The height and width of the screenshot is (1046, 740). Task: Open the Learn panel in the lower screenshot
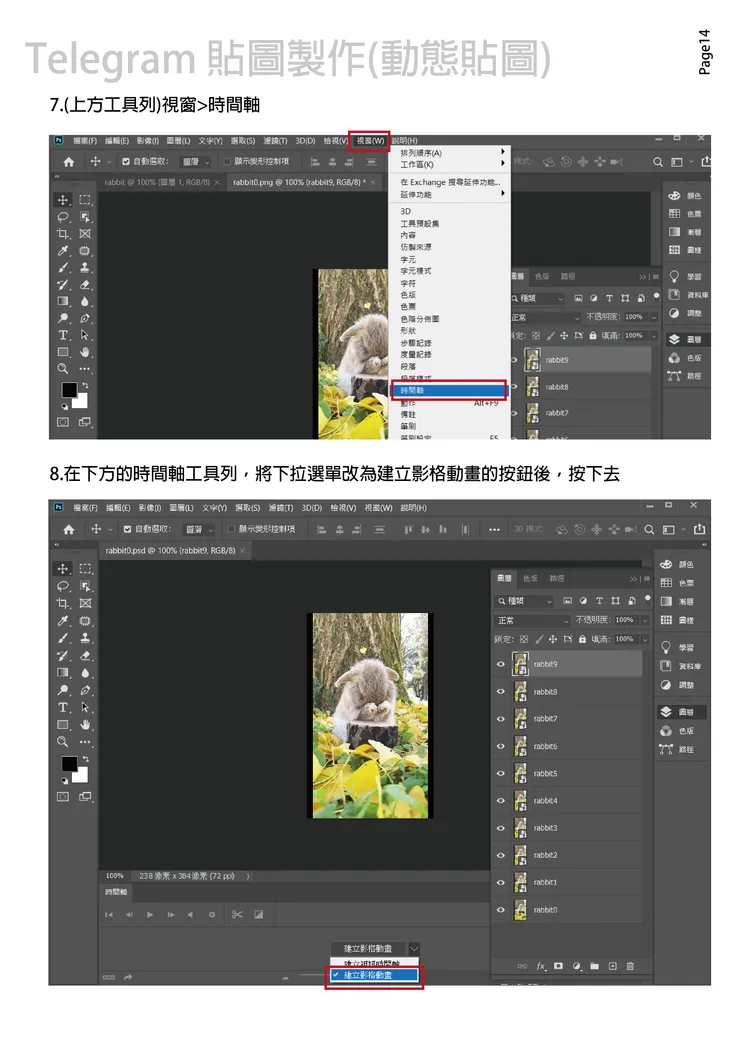pyautogui.click(x=678, y=648)
